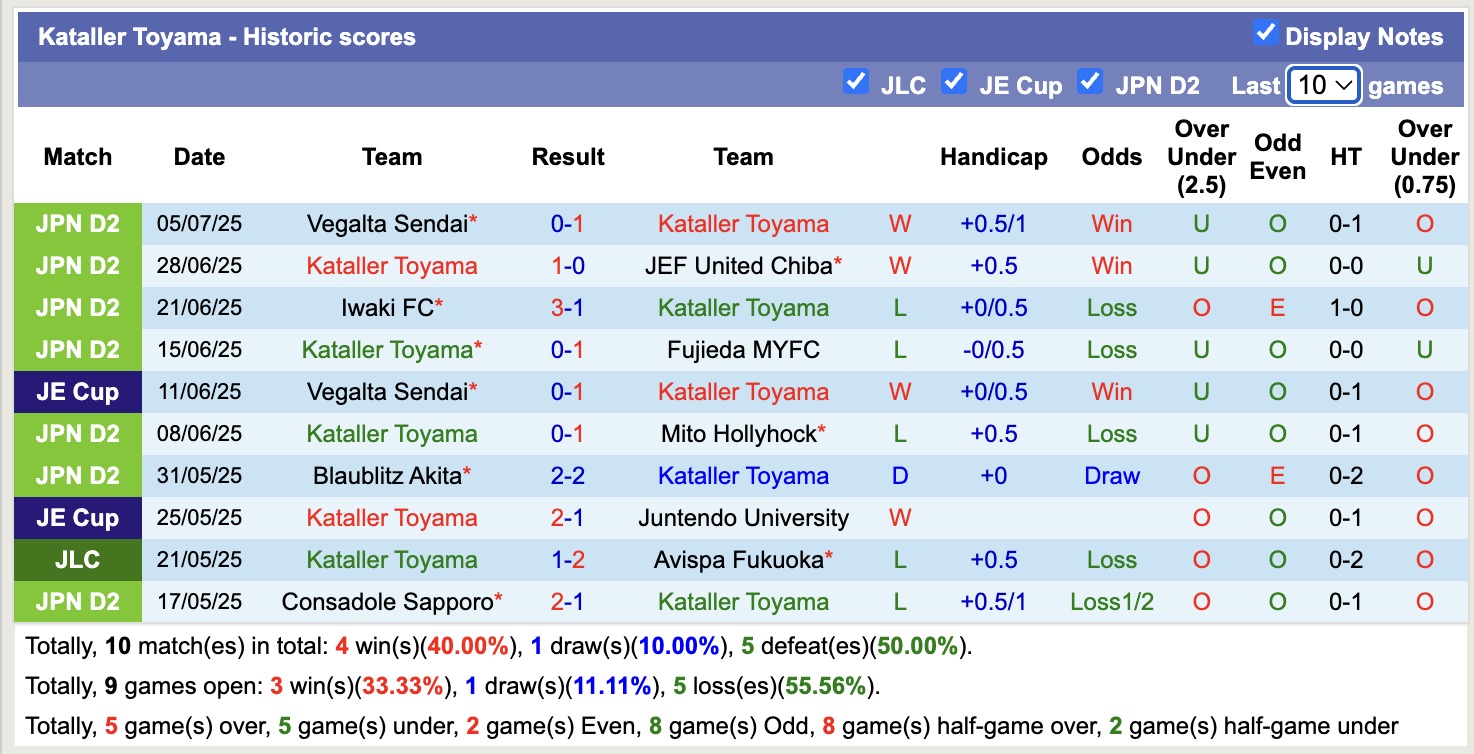Open the Fujieda MYFC opponent link

point(743,350)
